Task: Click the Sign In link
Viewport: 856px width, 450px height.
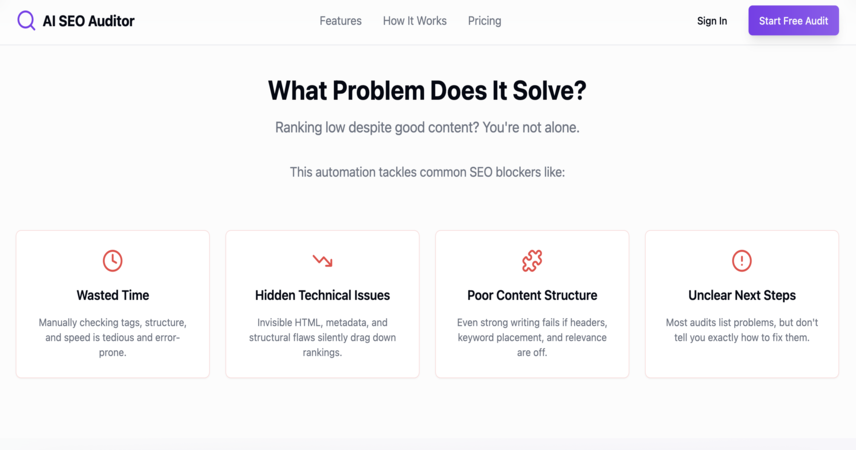Action: (712, 21)
